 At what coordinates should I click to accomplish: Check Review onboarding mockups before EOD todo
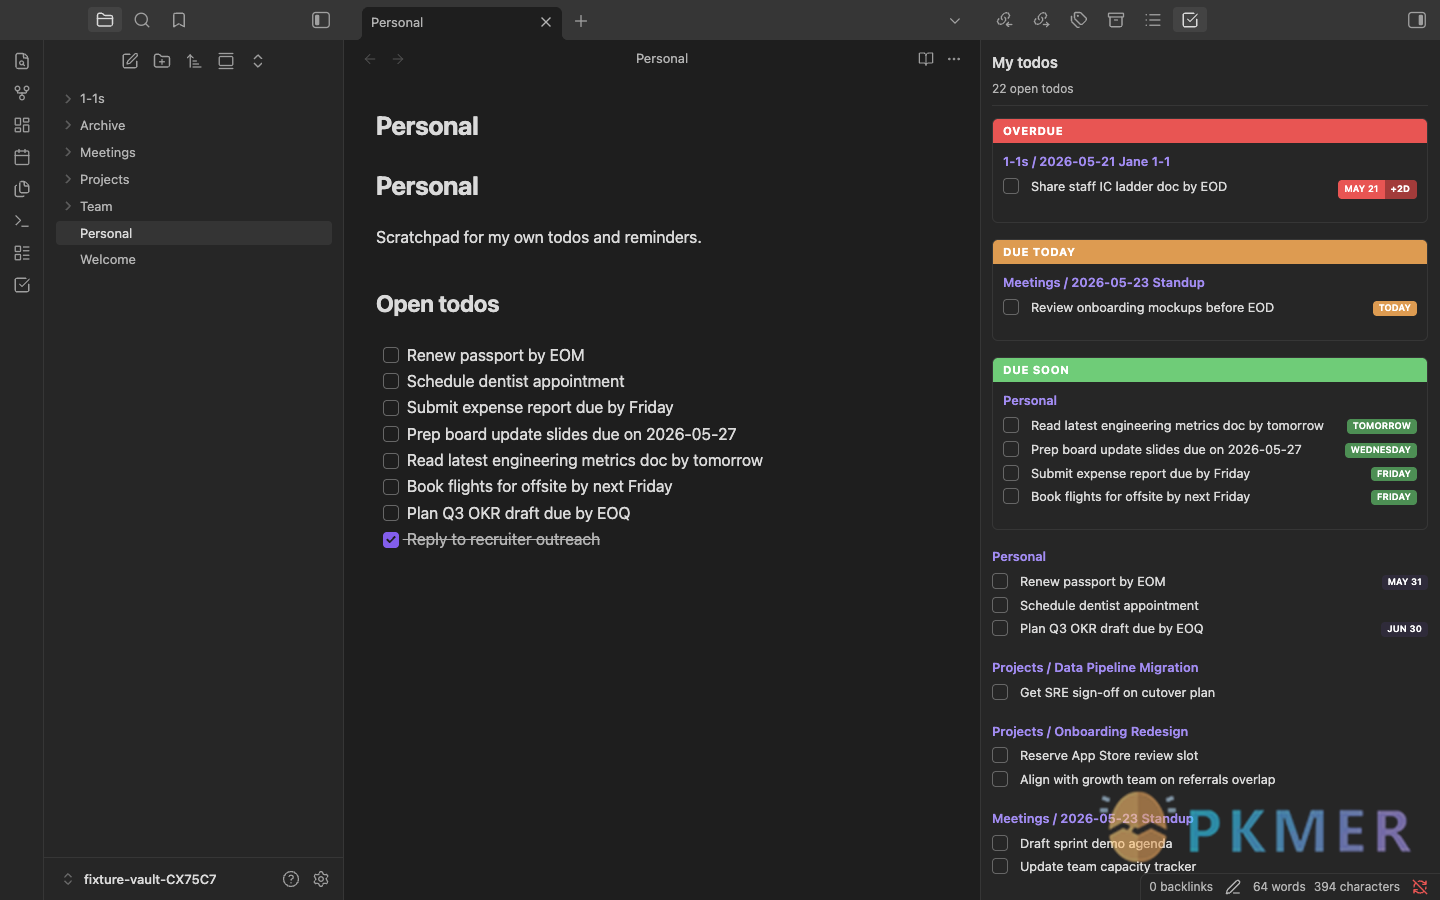pos(1011,307)
